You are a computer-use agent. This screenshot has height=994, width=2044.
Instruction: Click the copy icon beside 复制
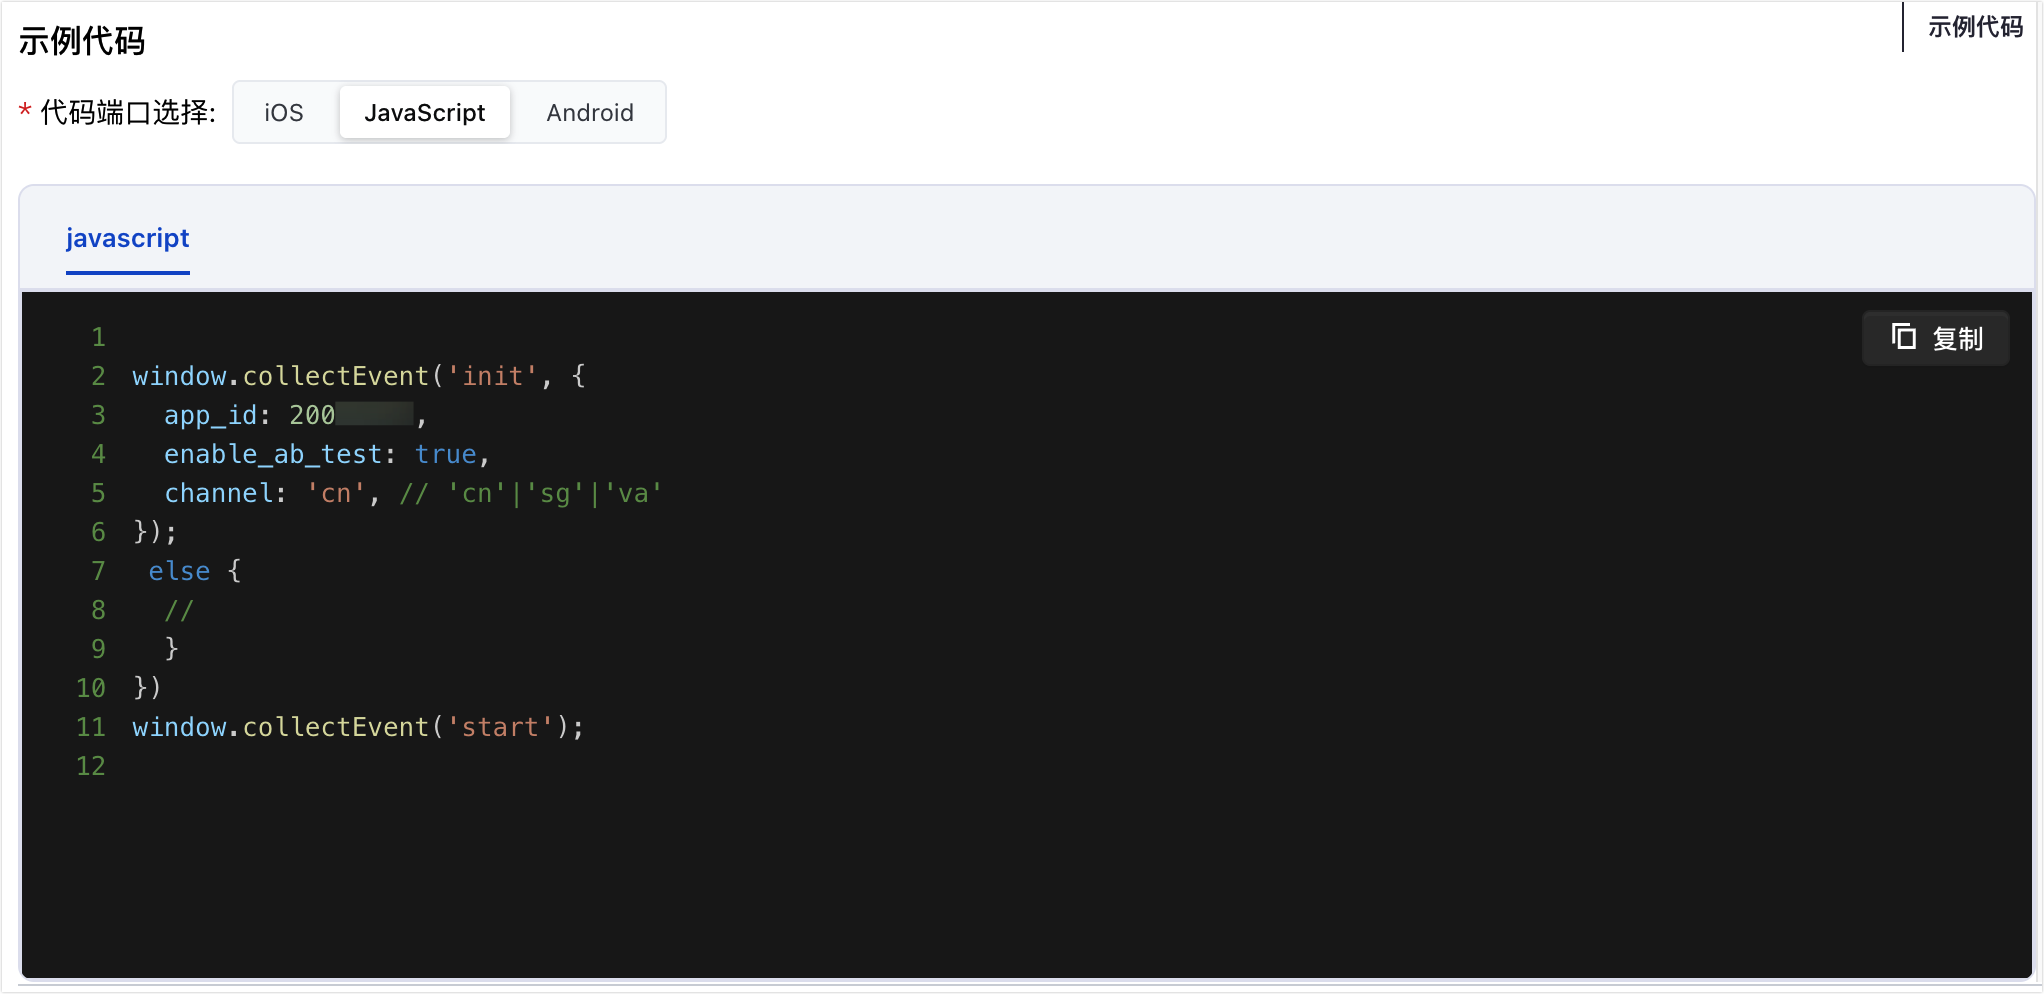[1904, 337]
